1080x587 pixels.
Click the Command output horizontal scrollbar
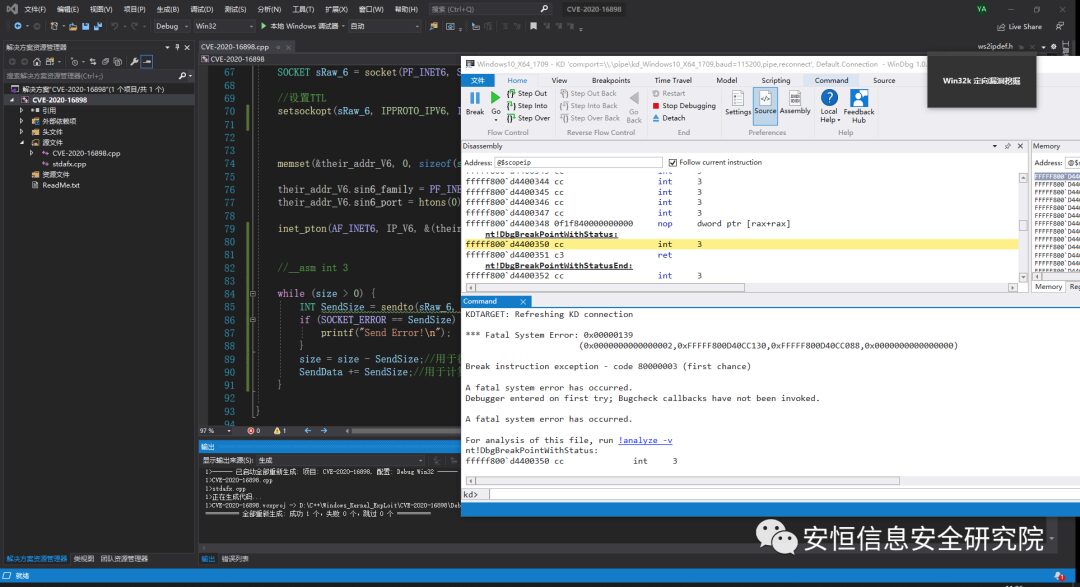tap(685, 480)
